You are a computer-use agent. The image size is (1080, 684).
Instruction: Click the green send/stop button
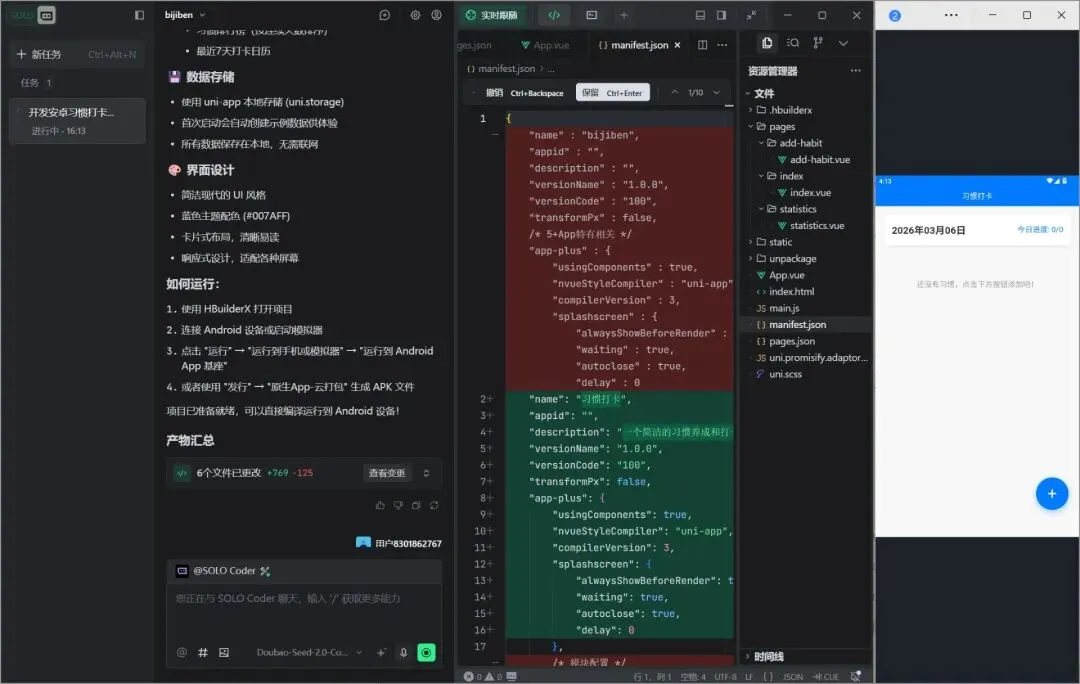tap(426, 652)
